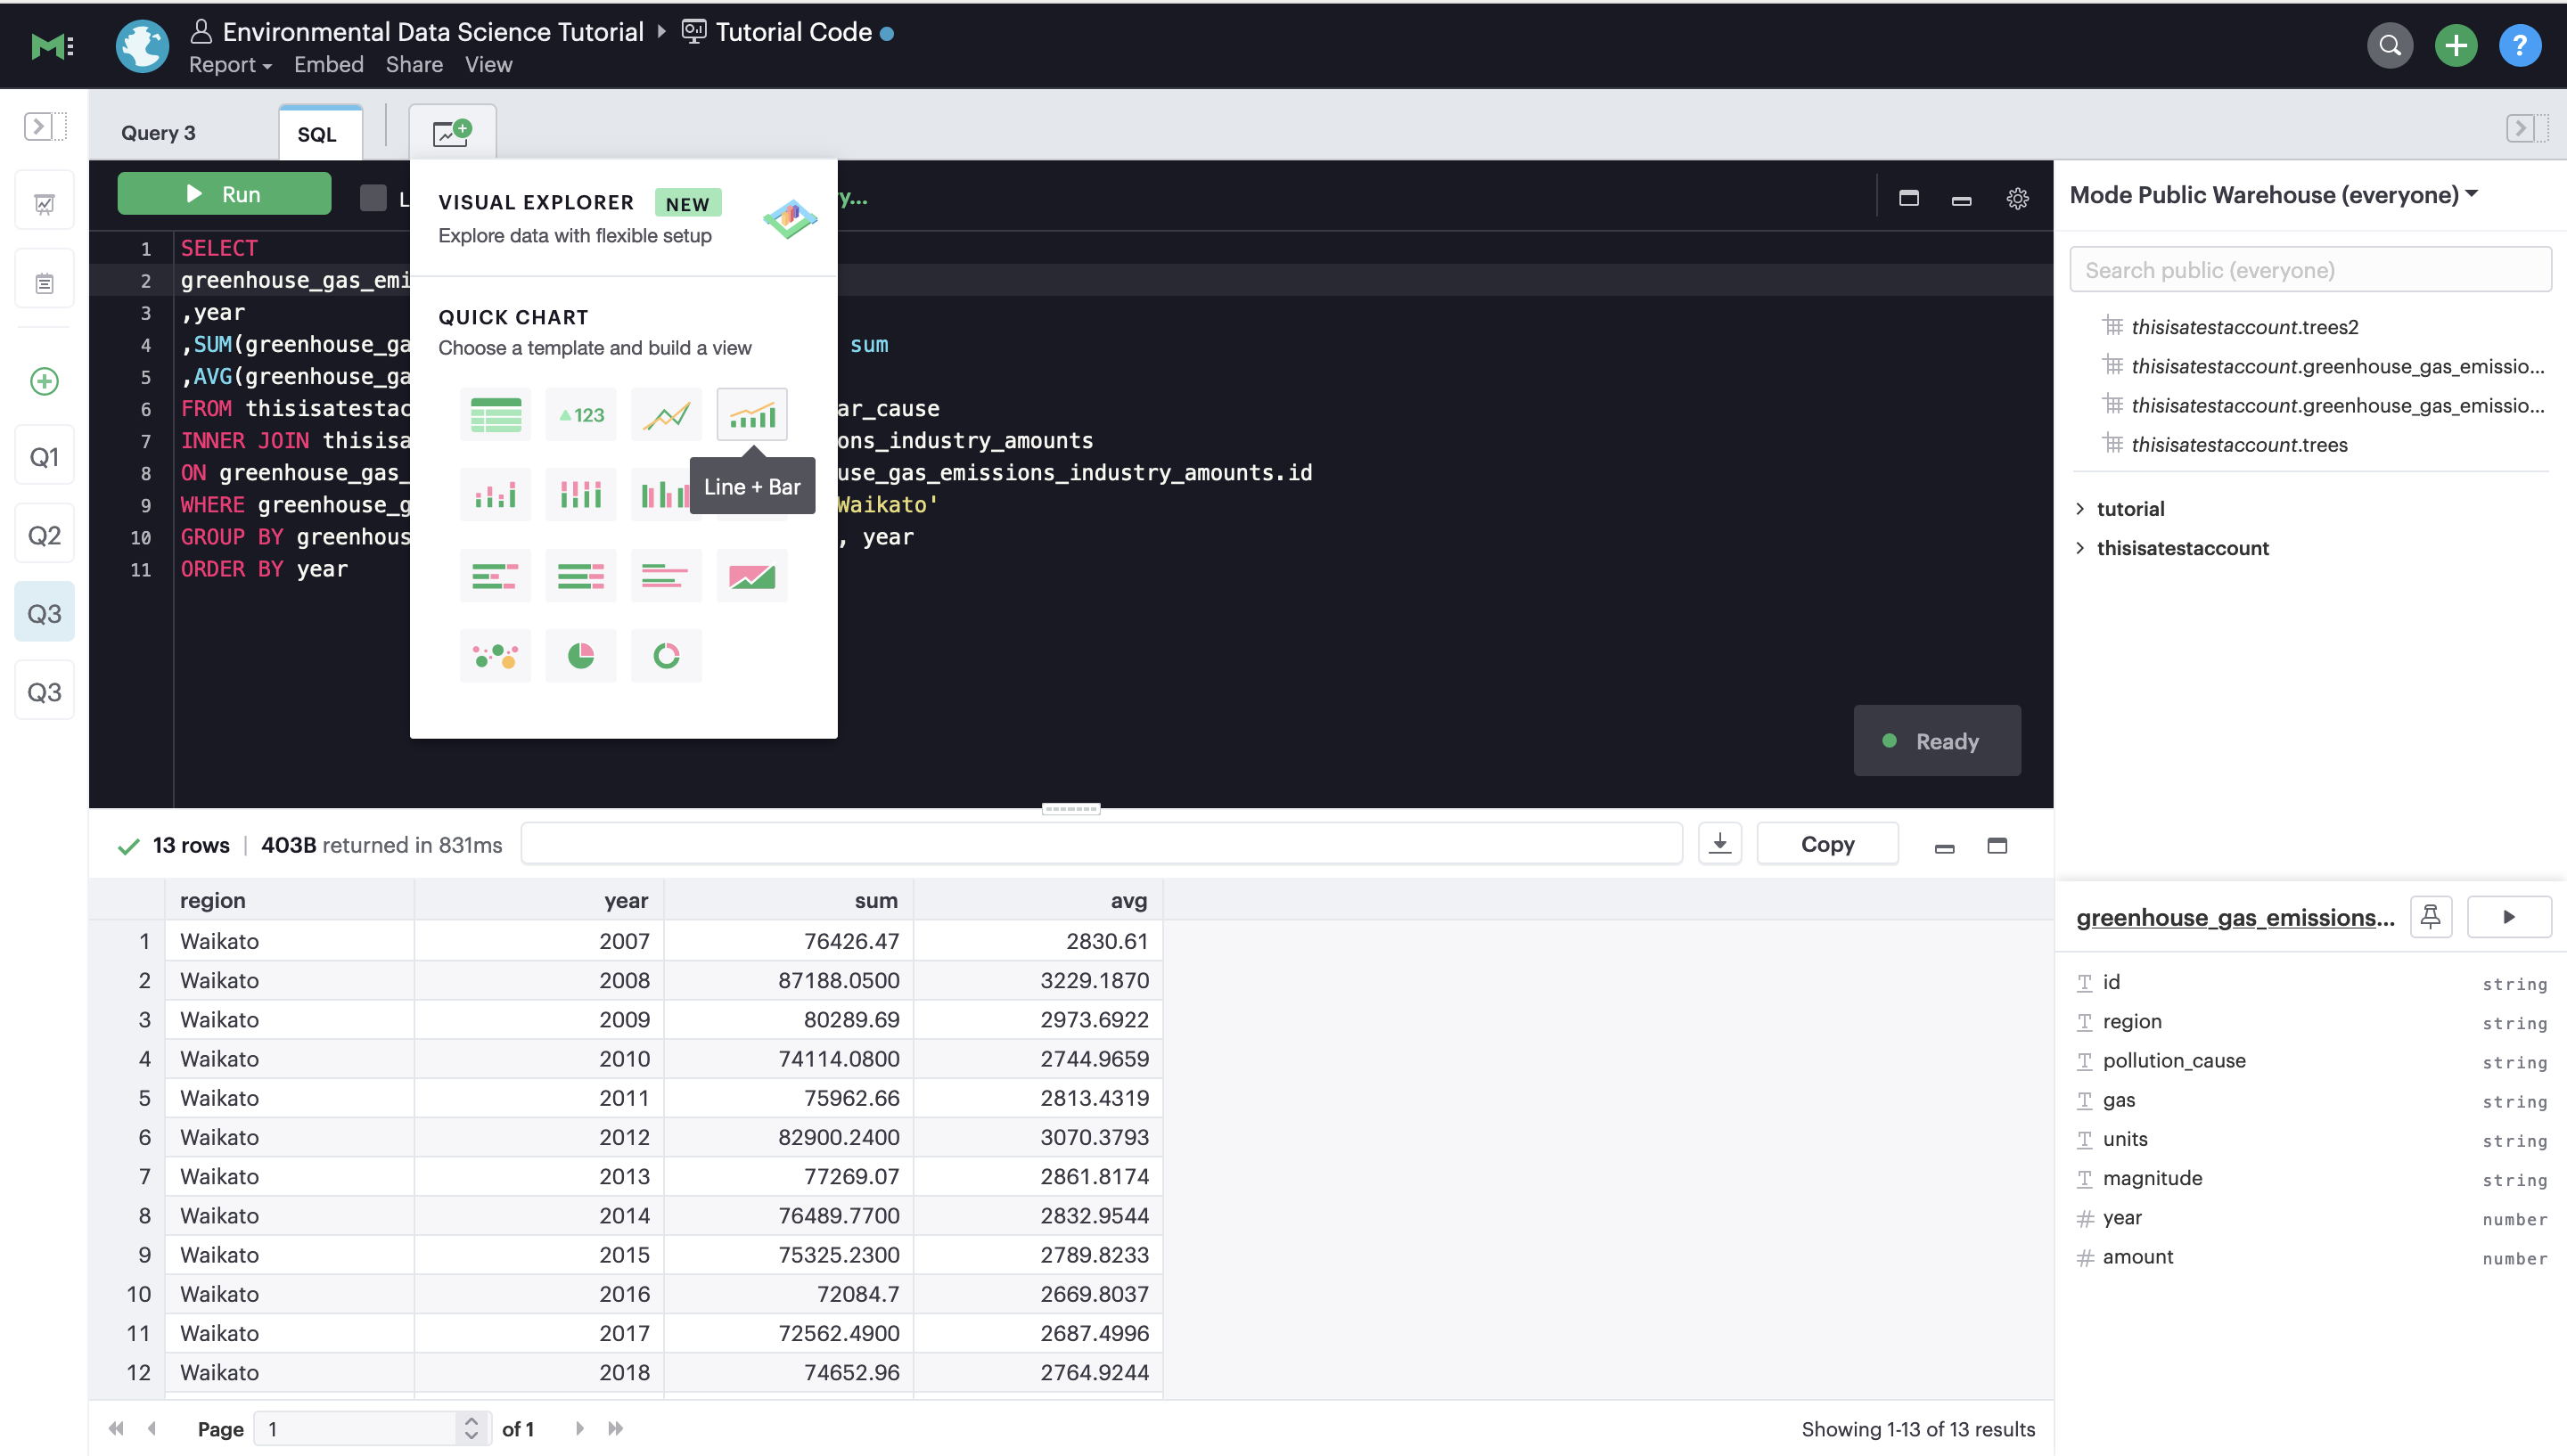Focus the Search public schema field
2567x1456 pixels.
(2309, 270)
